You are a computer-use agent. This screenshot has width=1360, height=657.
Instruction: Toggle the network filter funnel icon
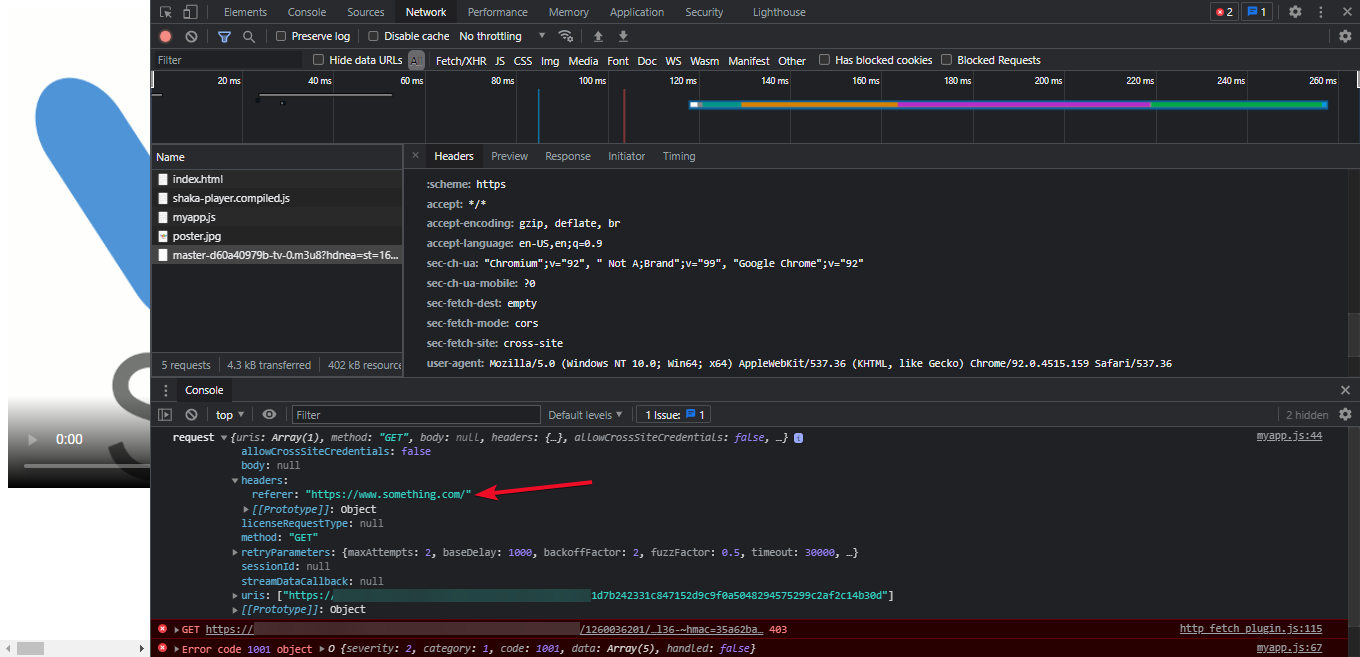[224, 36]
